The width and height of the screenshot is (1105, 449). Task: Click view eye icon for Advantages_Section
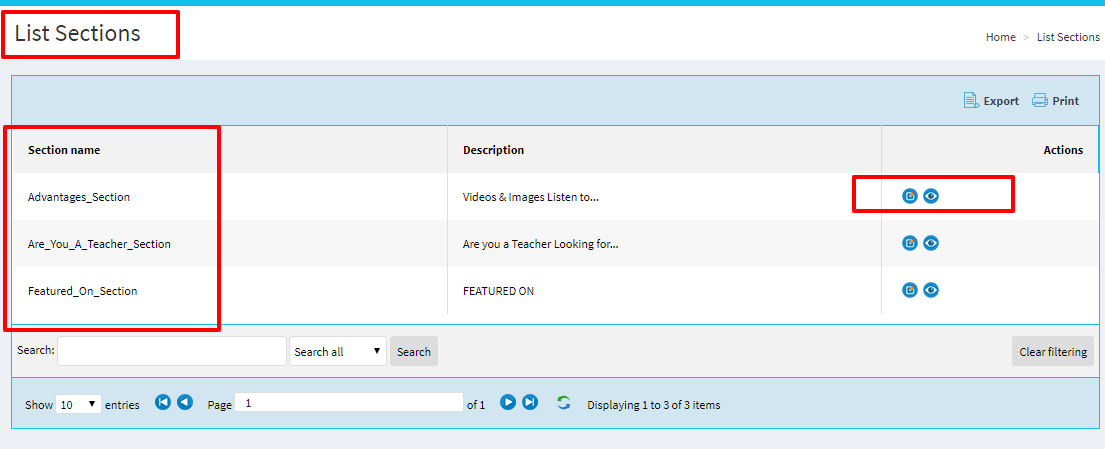click(x=931, y=196)
